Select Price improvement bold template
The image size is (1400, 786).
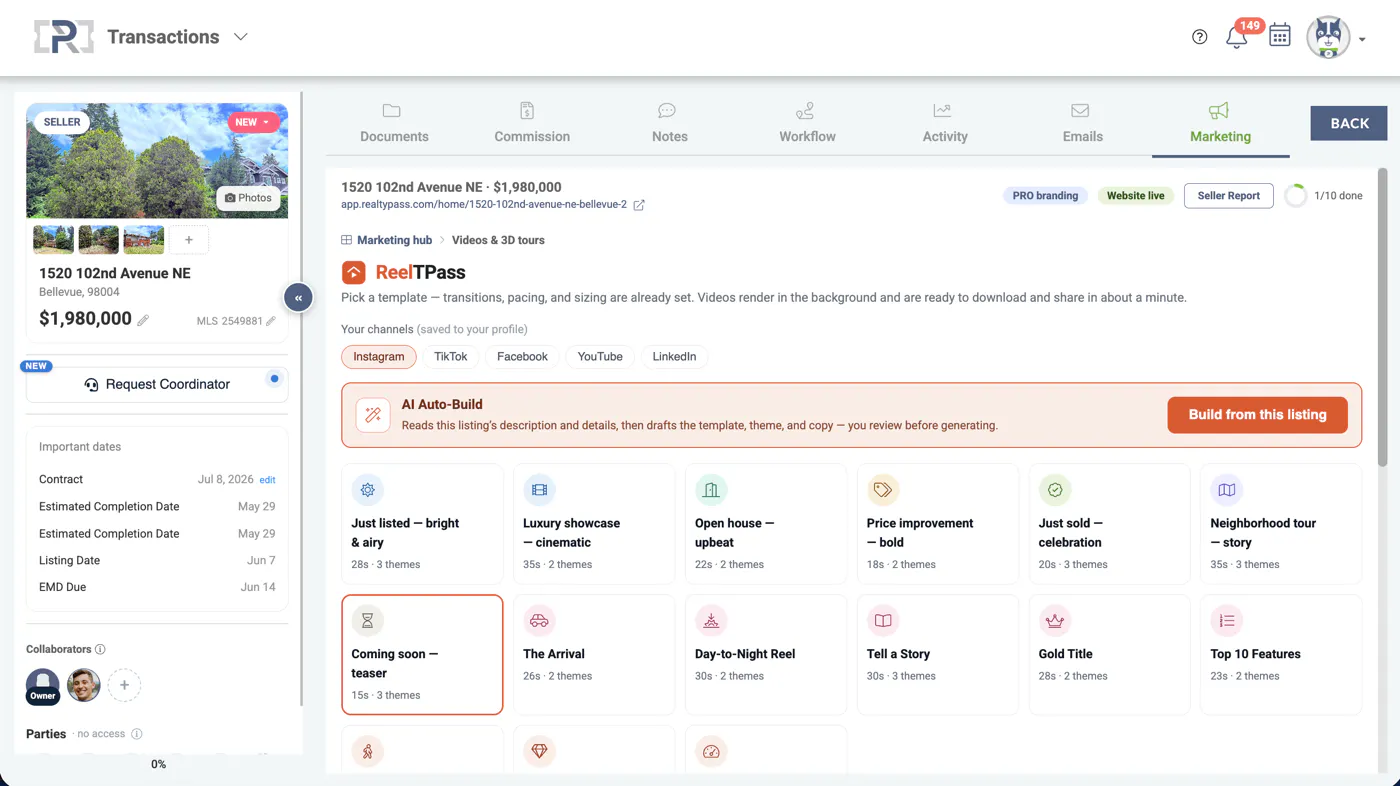[x=938, y=524]
